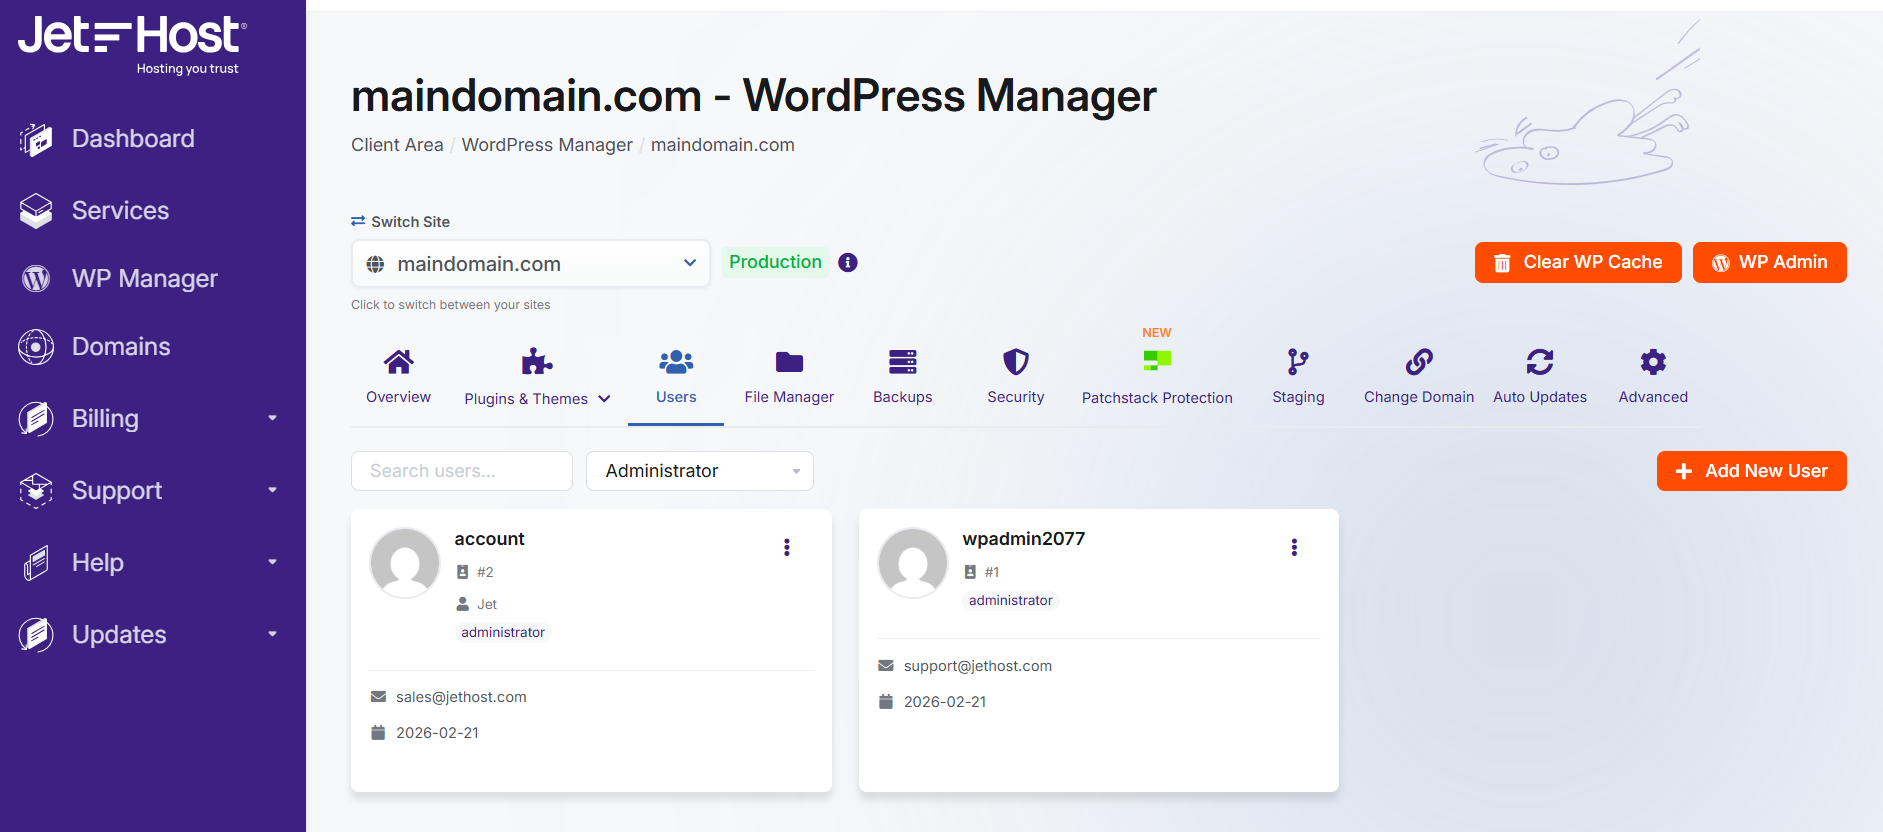
Task: Expand the Help sidebar menu arrow
Action: click(272, 562)
